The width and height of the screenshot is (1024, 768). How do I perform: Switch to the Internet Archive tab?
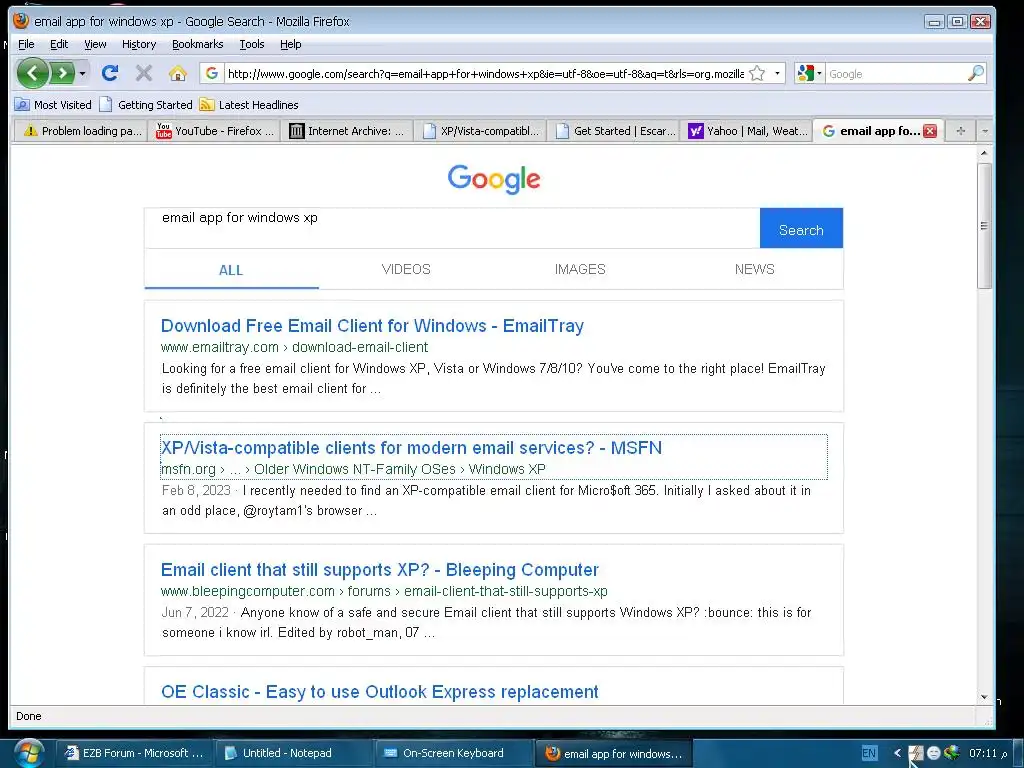click(x=347, y=131)
